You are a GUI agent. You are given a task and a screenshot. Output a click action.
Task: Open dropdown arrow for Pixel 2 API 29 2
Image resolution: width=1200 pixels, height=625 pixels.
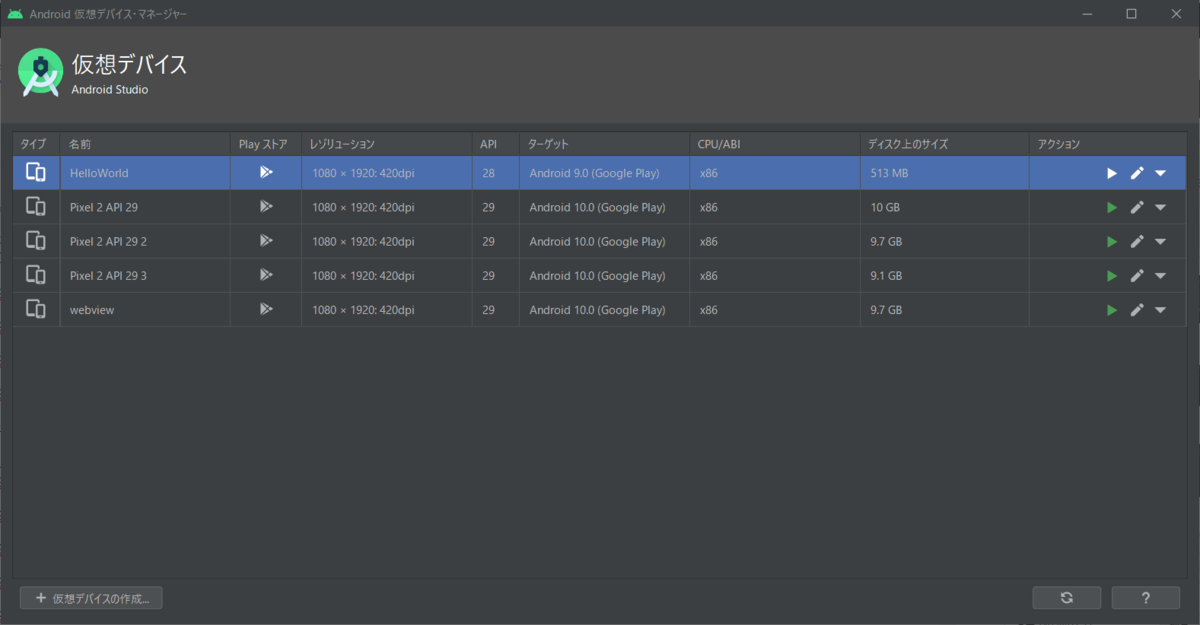[x=1160, y=242]
